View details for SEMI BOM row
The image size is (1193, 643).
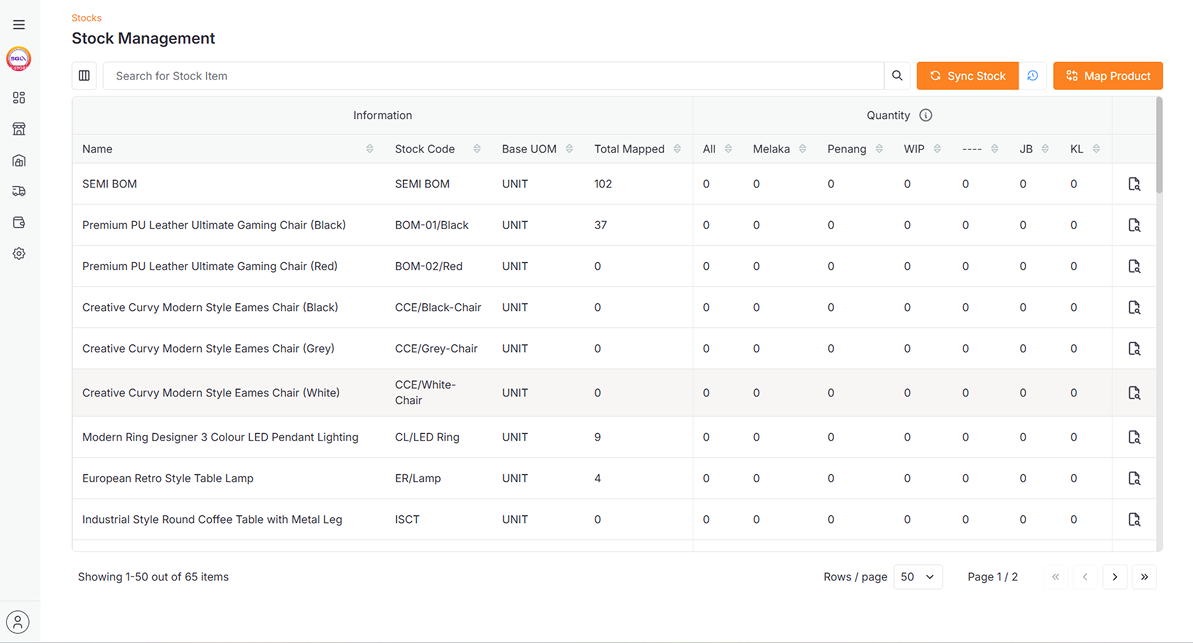pos(1134,184)
